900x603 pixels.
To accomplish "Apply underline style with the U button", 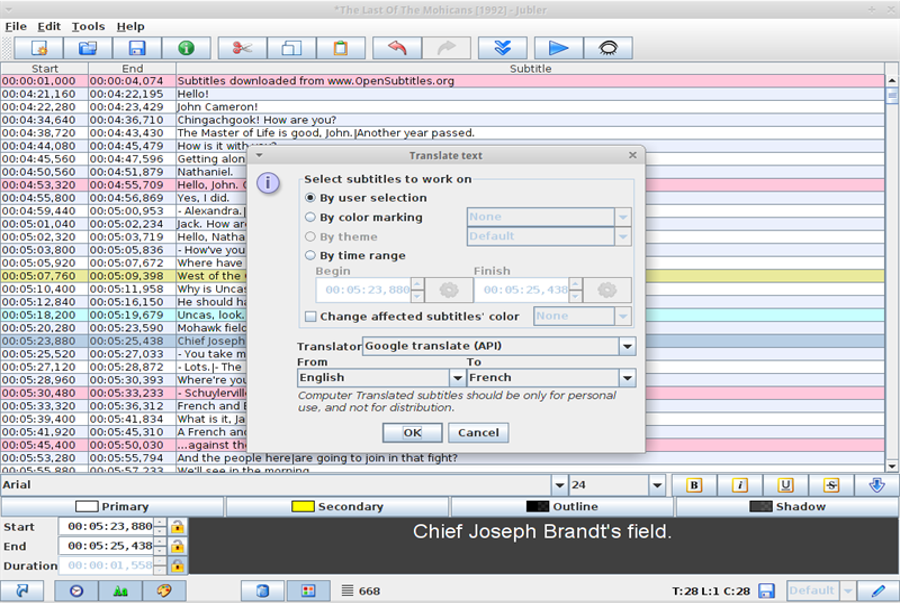I will 785,485.
